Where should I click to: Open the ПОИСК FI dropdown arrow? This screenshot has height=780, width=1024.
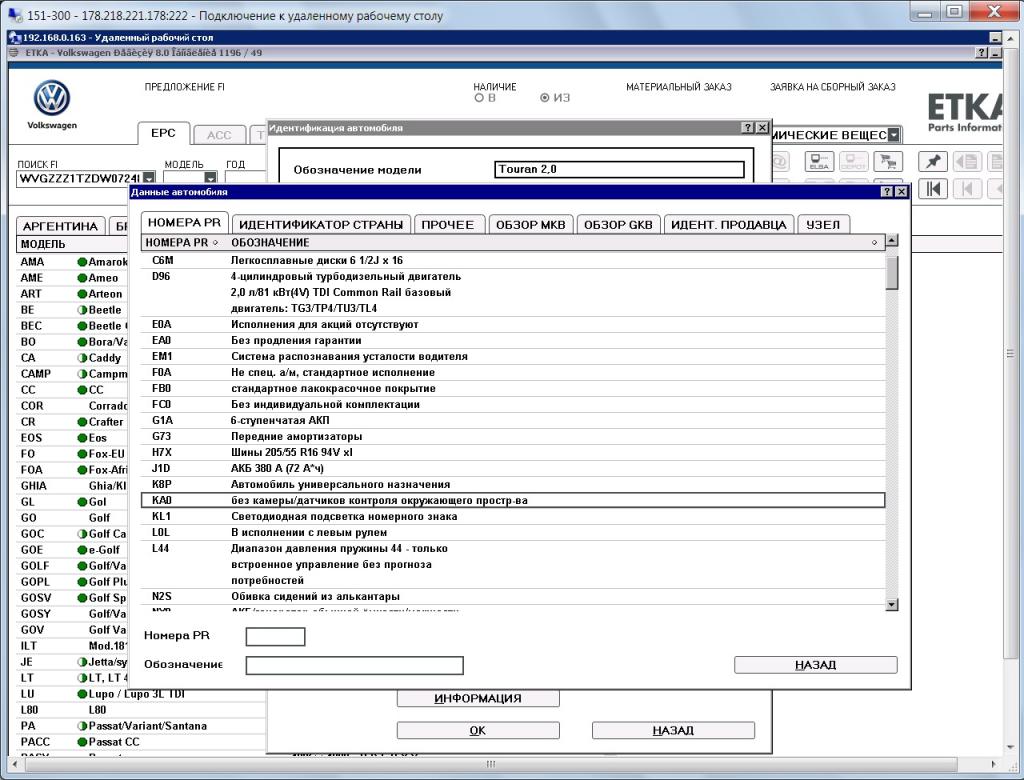[149, 178]
